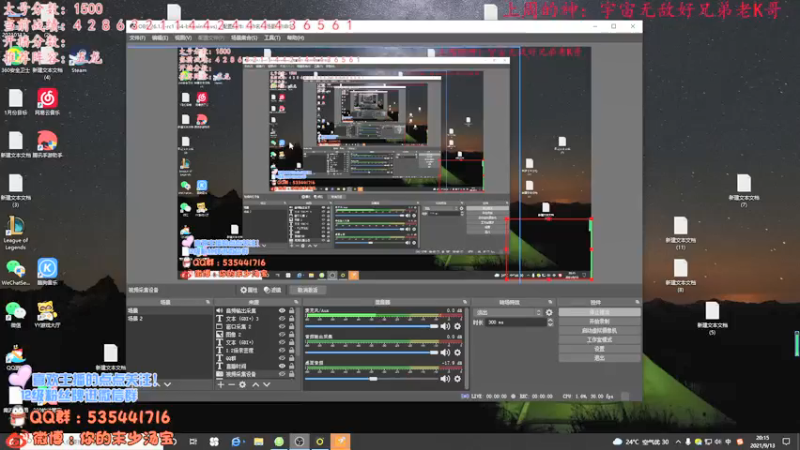
Task: Open the 帮助(H) menu
Action: tap(295, 38)
